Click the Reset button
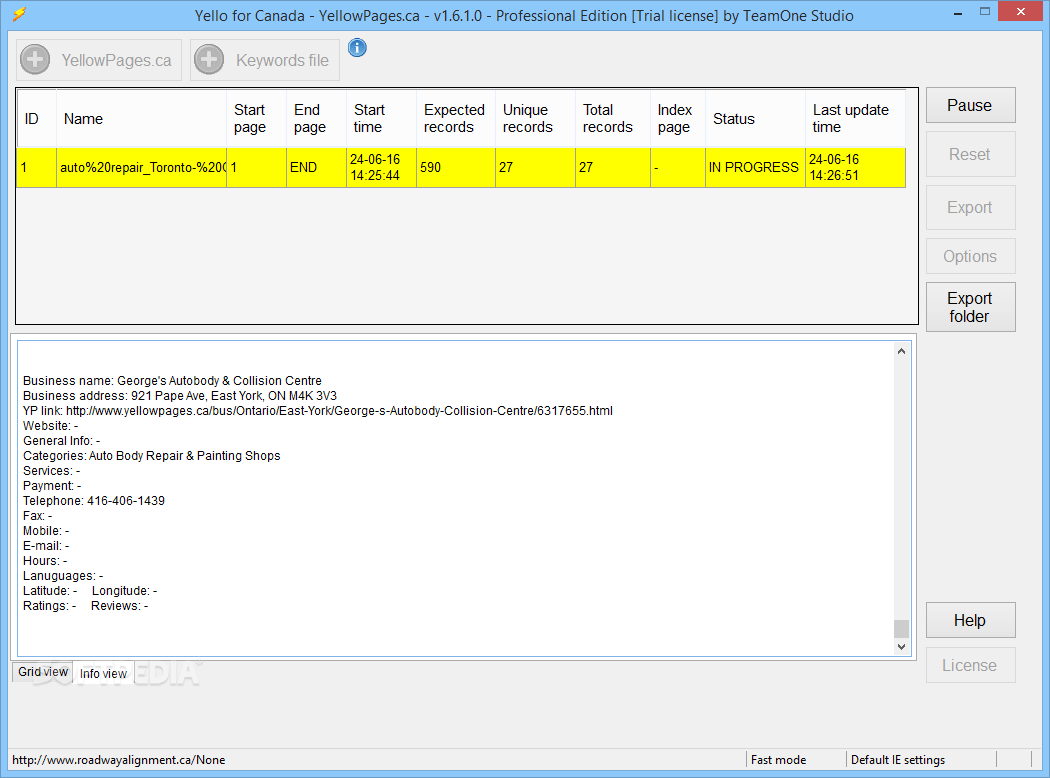 970,154
